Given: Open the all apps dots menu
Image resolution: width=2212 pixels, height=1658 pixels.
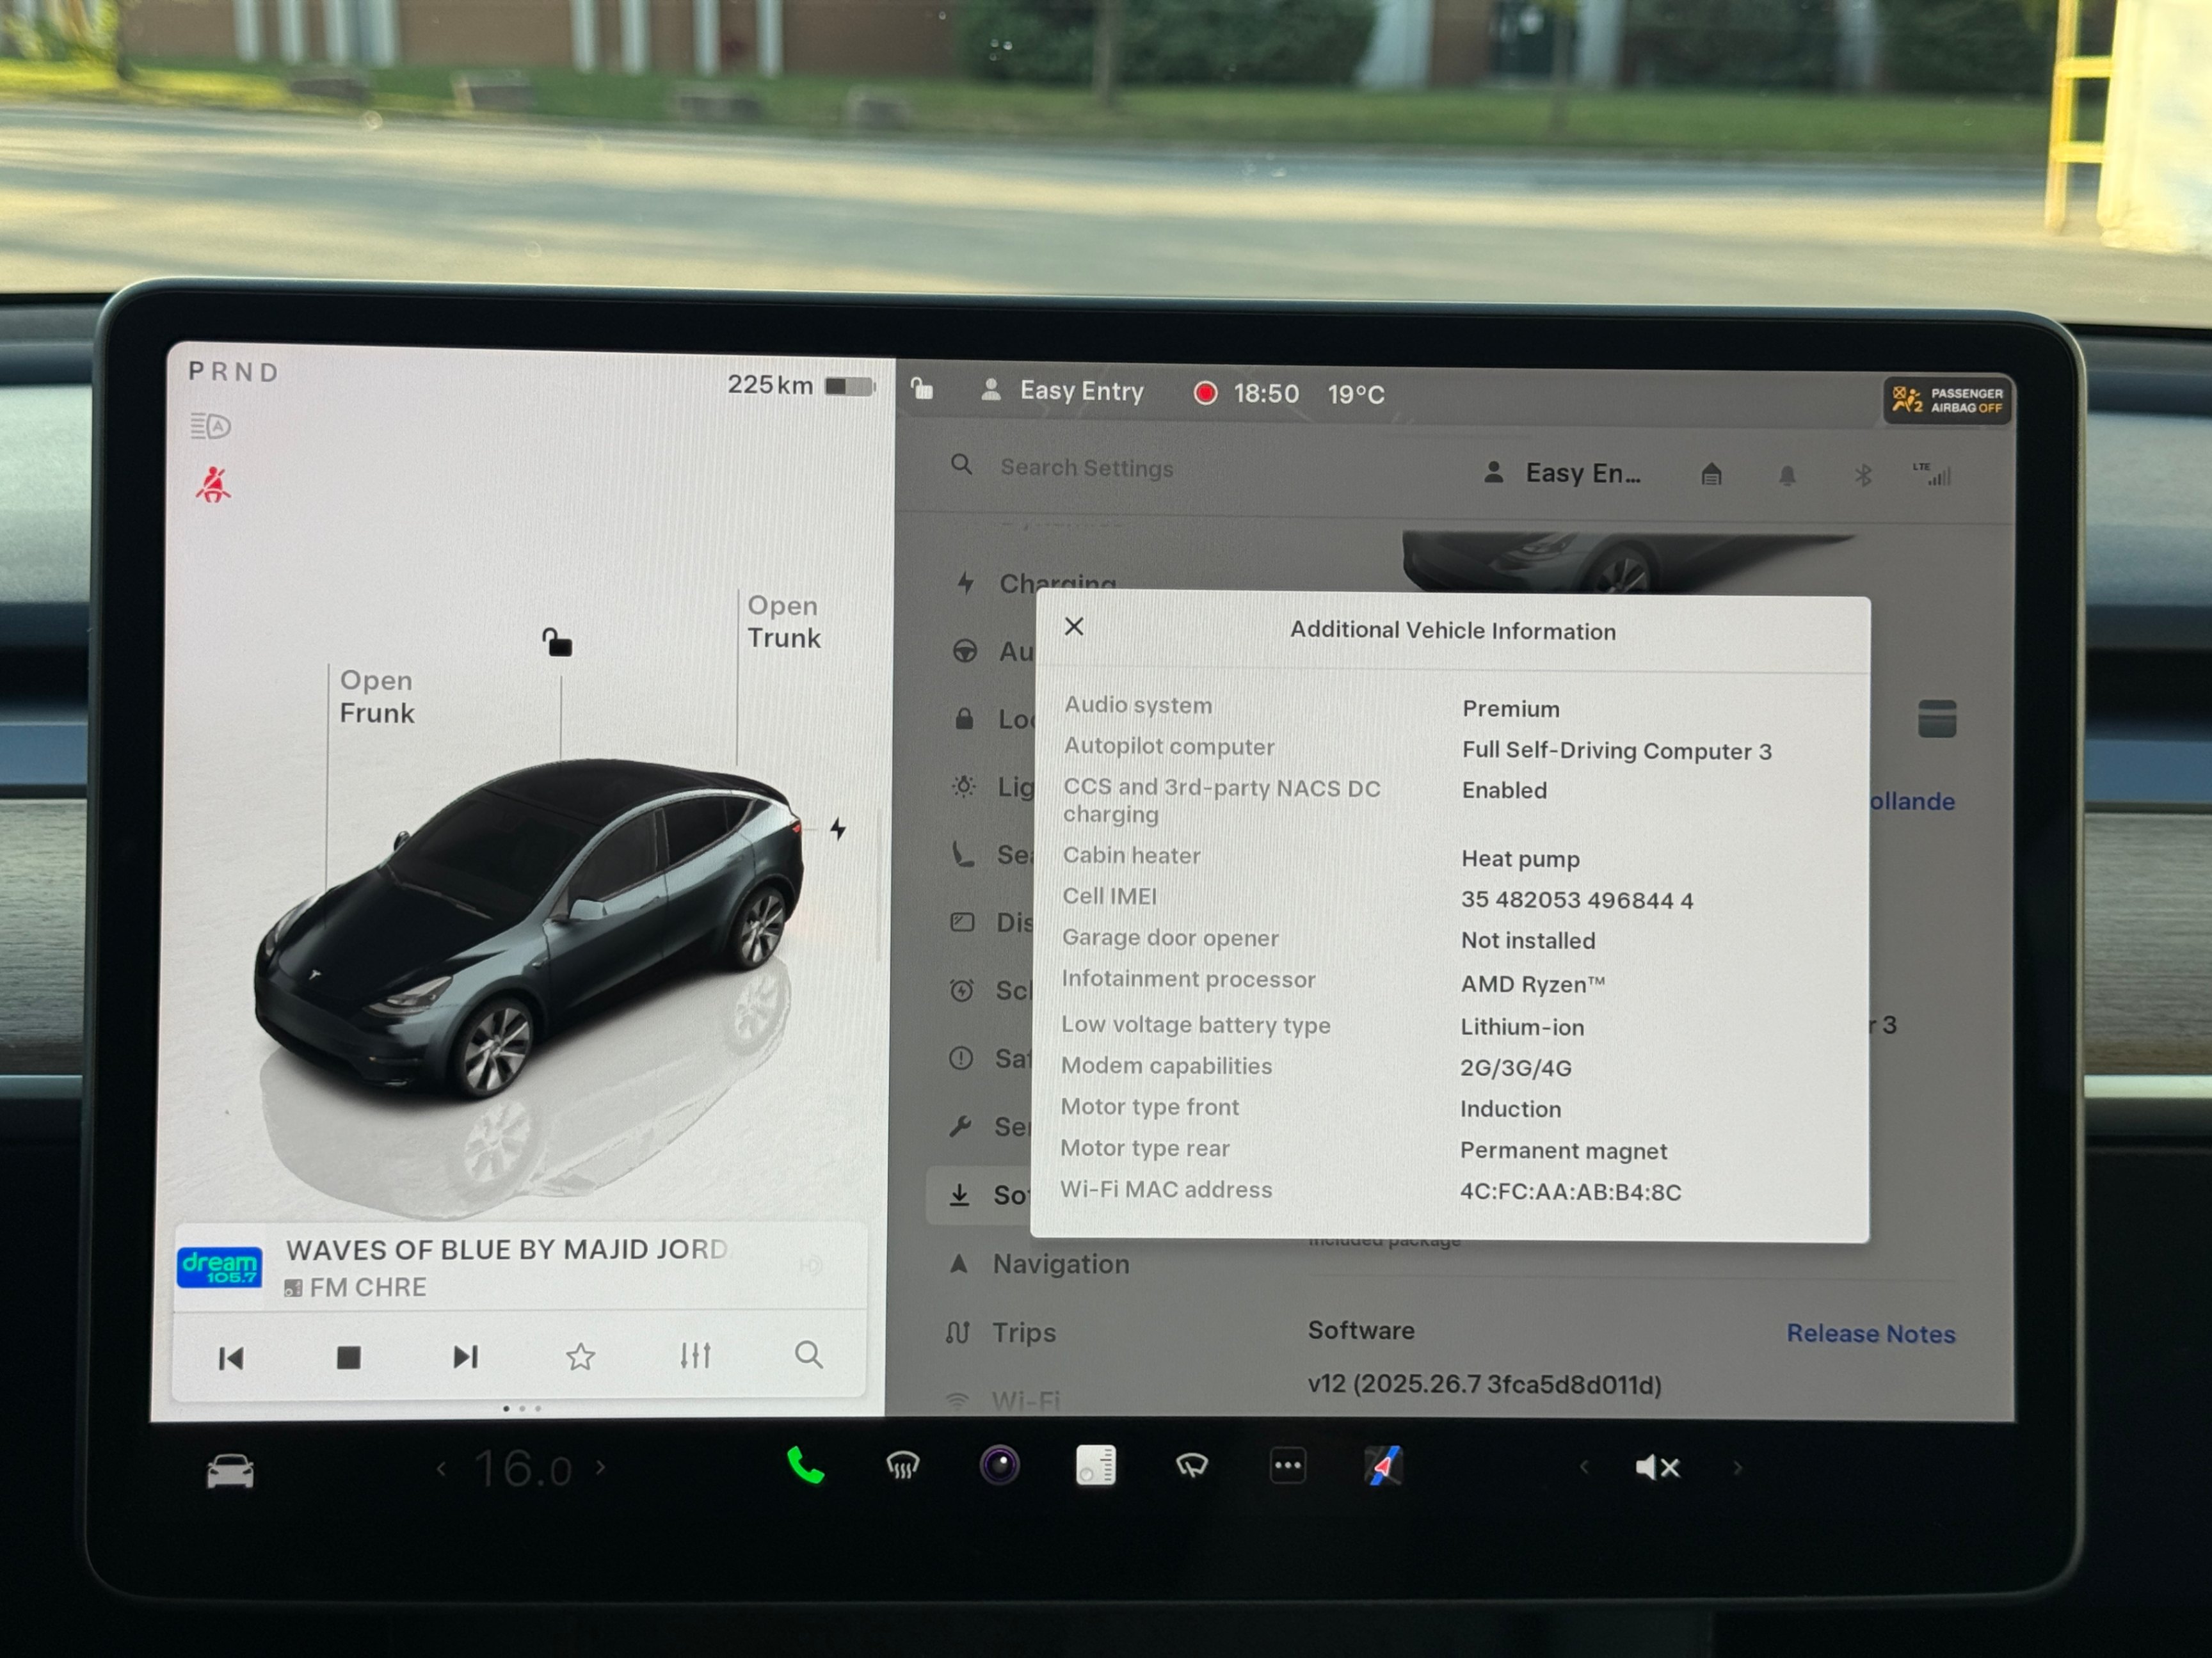Looking at the screenshot, I should pos(1287,1466).
